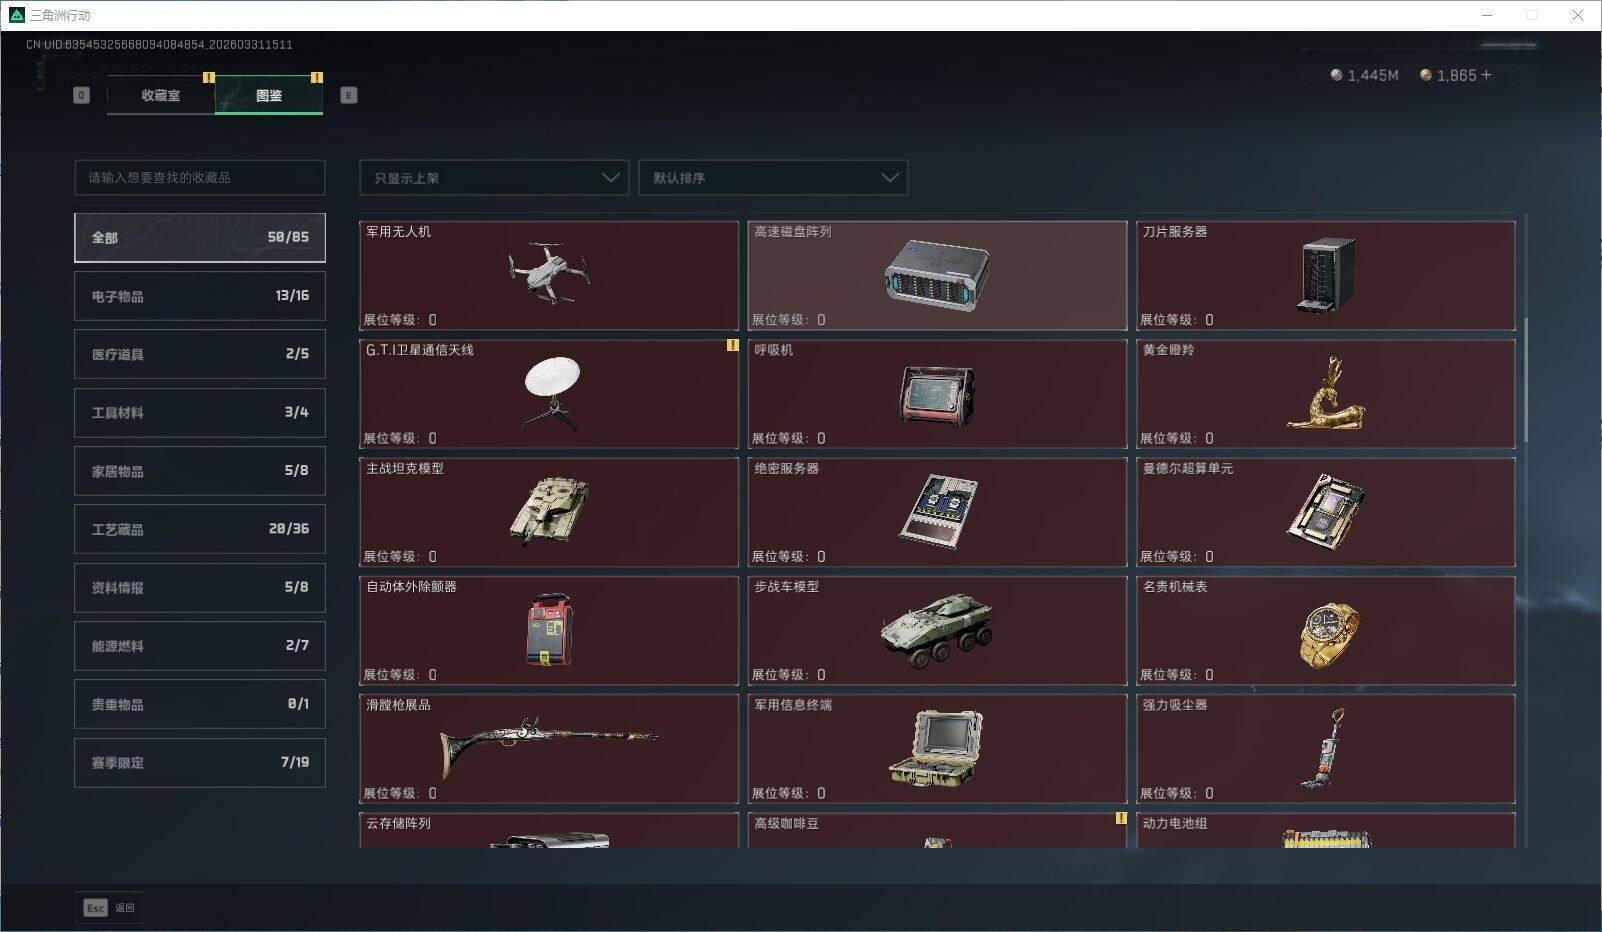
Task: Open the 只显示上架 filter dropdown
Action: (493, 177)
